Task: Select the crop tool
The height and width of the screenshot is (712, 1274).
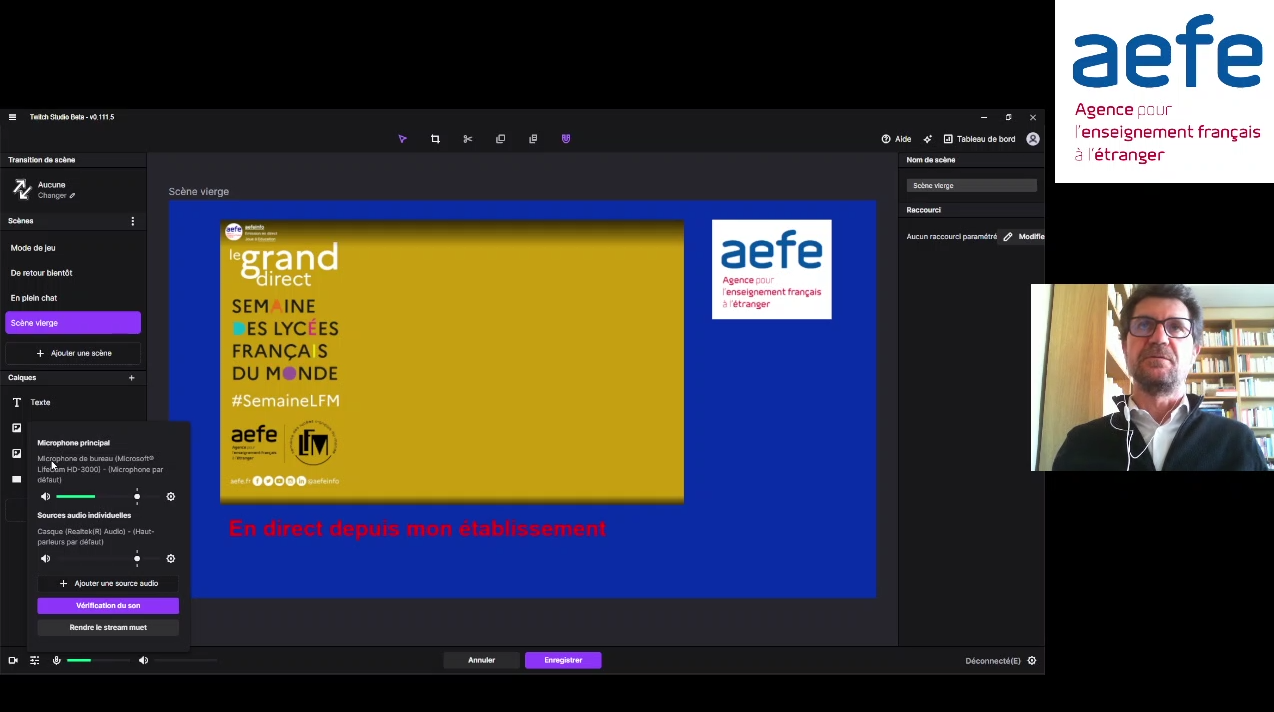Action: click(435, 138)
